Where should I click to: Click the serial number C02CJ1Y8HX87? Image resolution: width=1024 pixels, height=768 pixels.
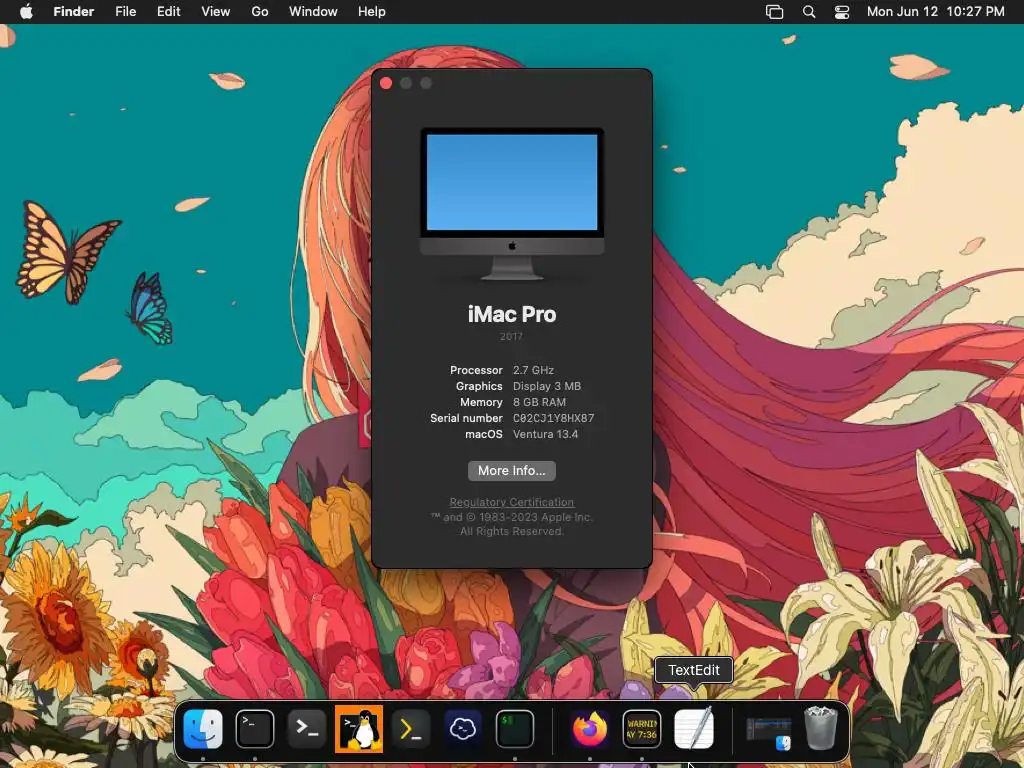coord(554,419)
